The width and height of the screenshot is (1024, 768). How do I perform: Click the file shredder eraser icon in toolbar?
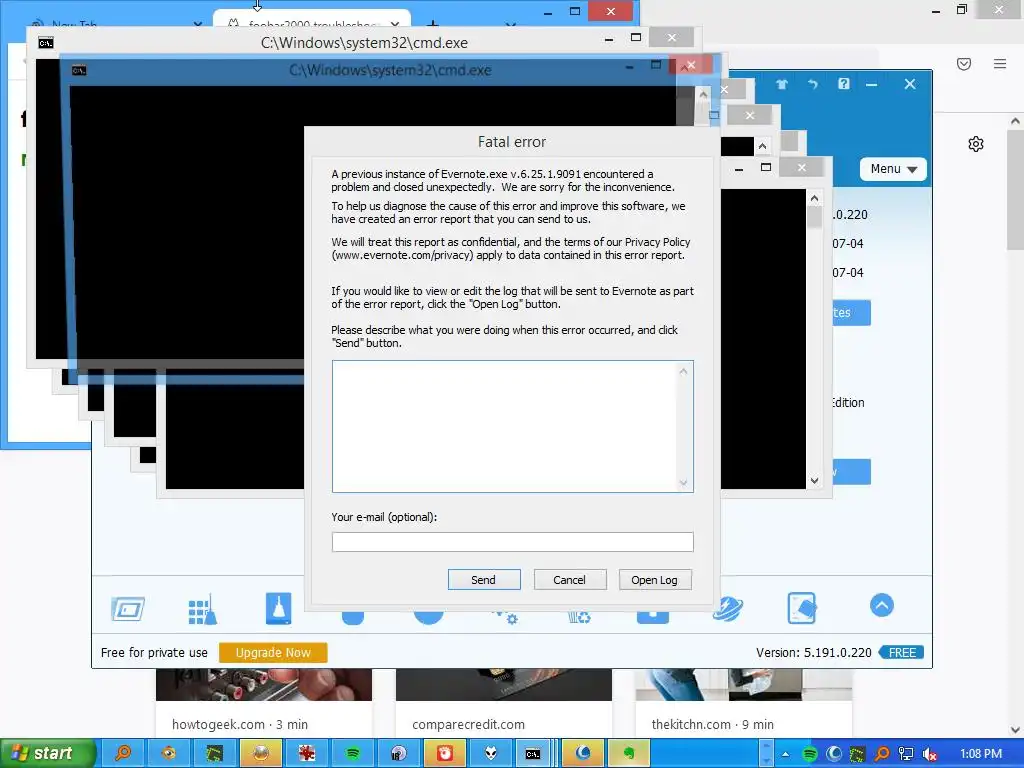click(801, 608)
